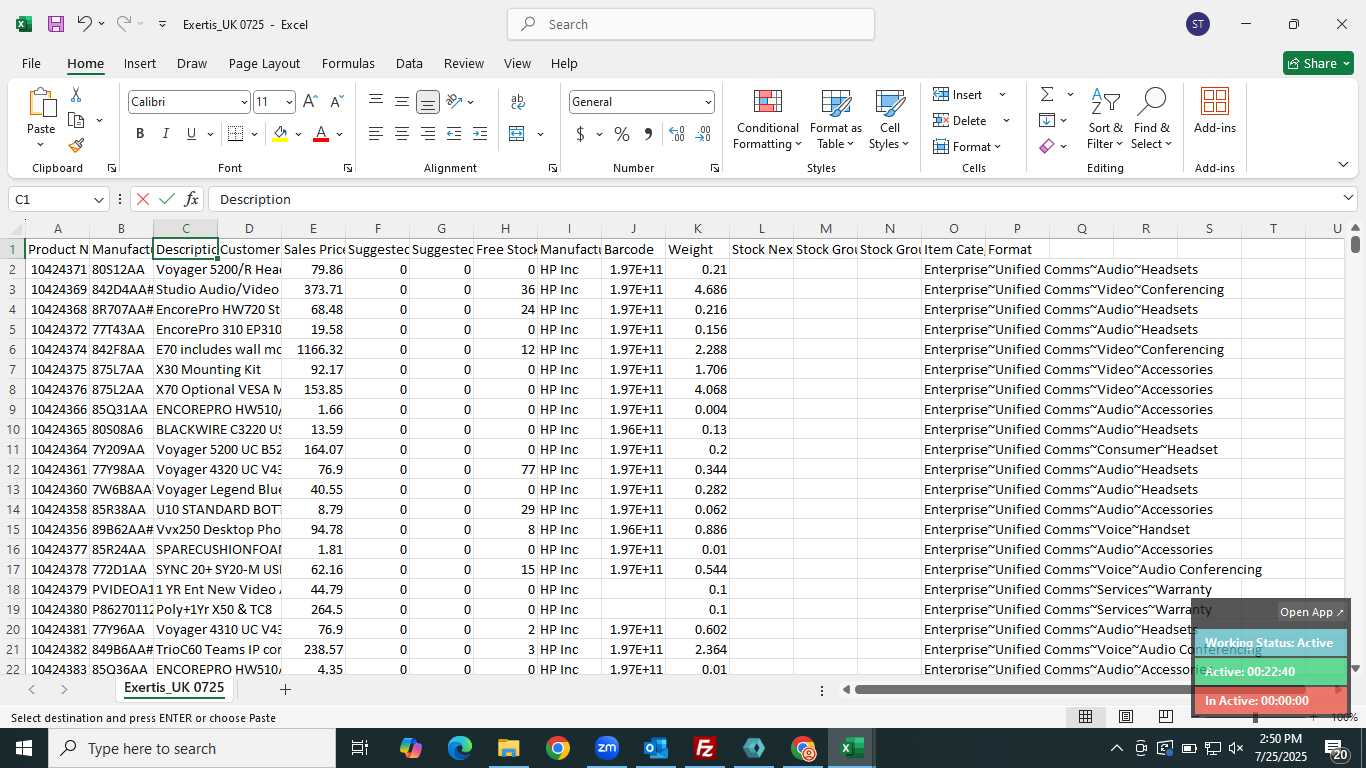This screenshot has width=1366, height=768.
Task: Open the font size 11 dropdown
Action: [x=289, y=102]
